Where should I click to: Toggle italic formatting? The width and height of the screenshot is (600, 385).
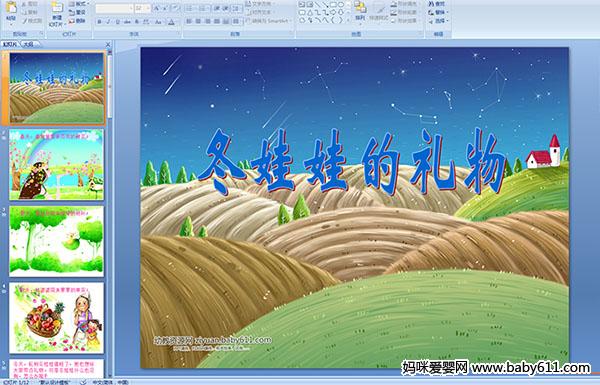coord(109,22)
